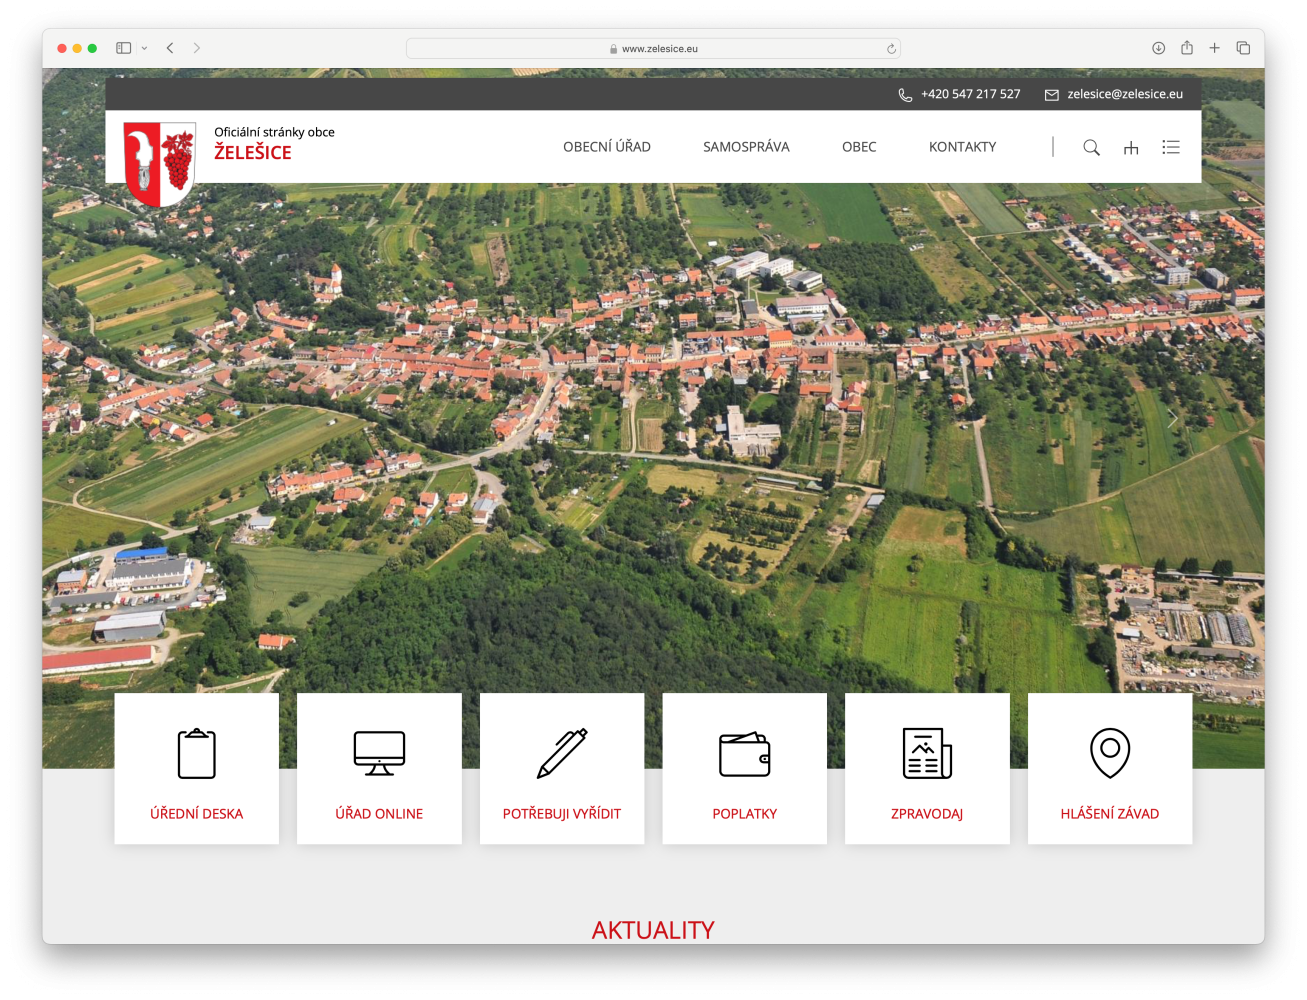Click the phone number +420 547 217 527
This screenshot has height=1000, width=1307.
point(970,94)
